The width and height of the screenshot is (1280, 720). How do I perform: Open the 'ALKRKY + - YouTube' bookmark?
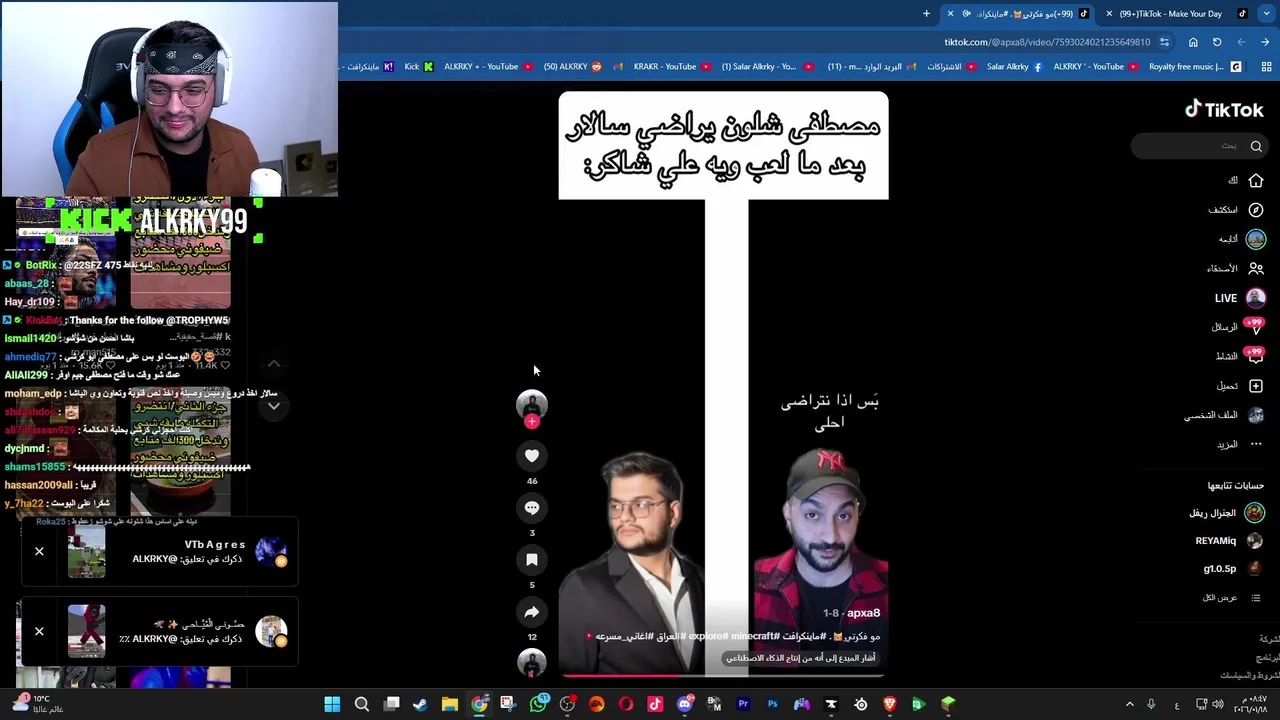point(489,67)
